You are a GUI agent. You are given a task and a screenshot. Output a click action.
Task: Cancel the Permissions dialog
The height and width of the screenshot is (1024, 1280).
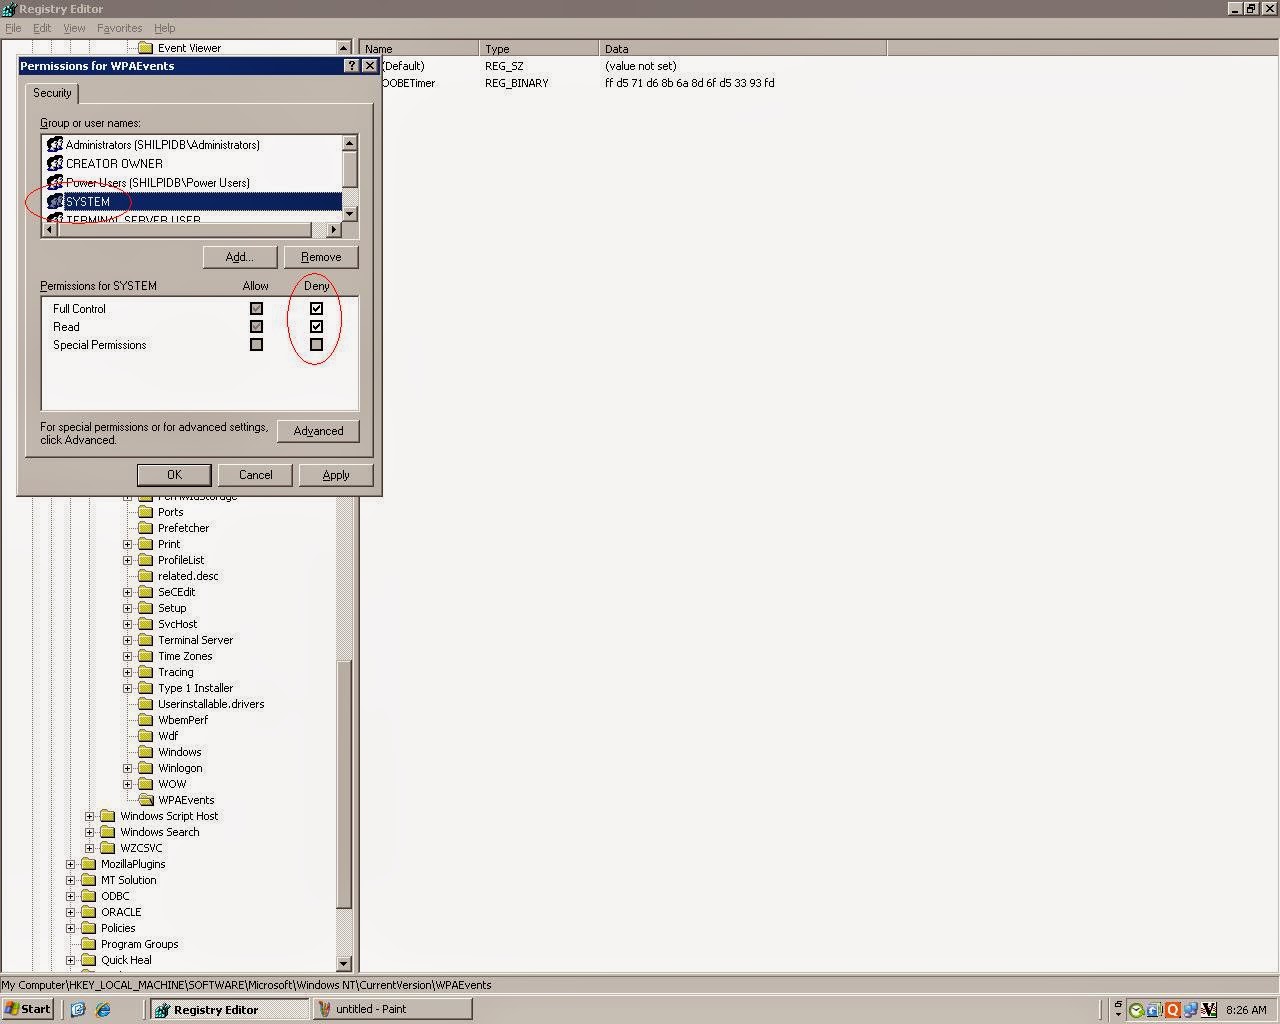point(255,475)
